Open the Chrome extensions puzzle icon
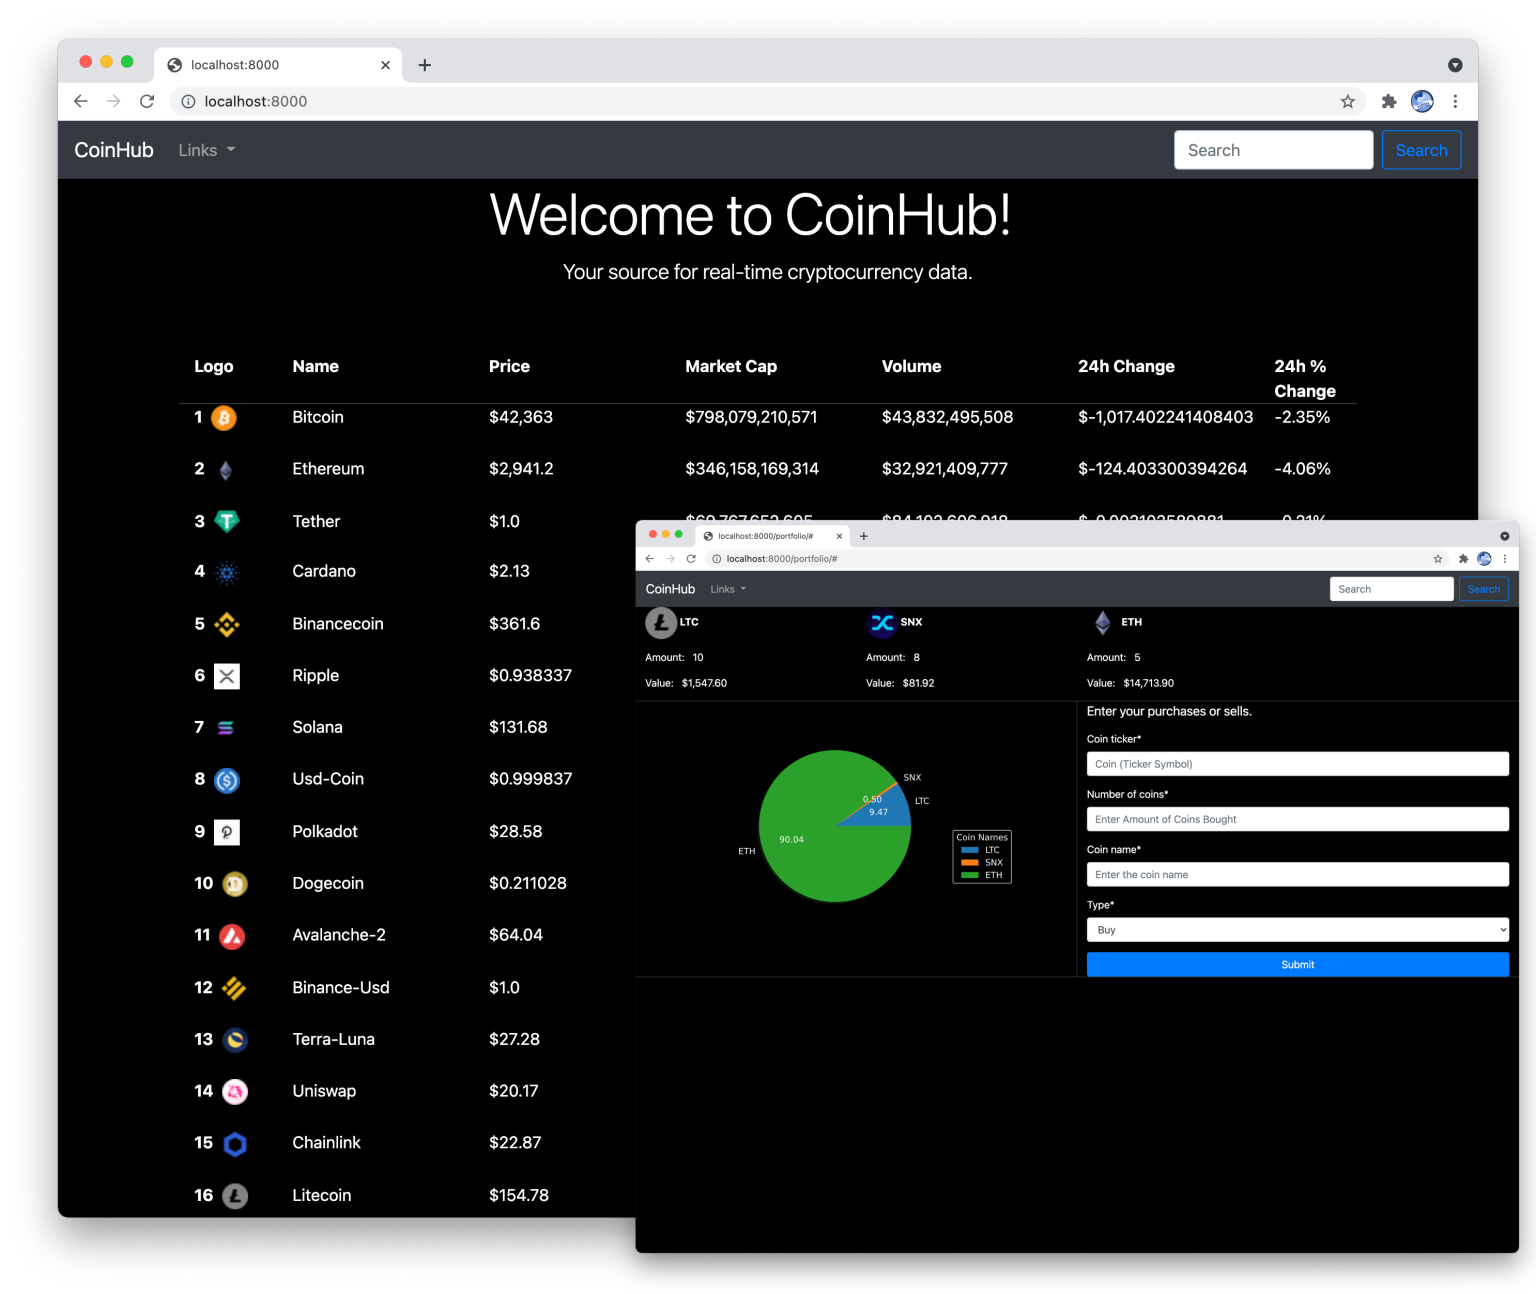The image size is (1536, 1294). click(x=1388, y=101)
